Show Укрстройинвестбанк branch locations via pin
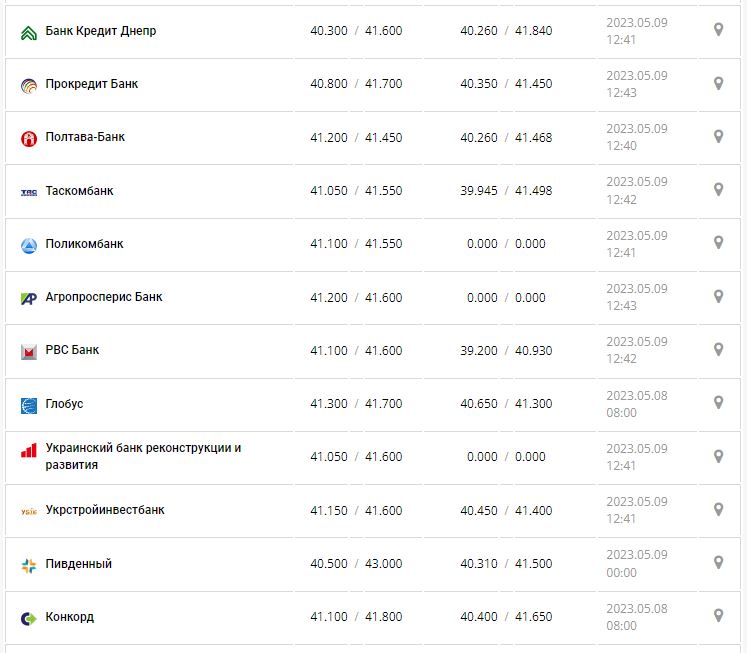 click(718, 509)
